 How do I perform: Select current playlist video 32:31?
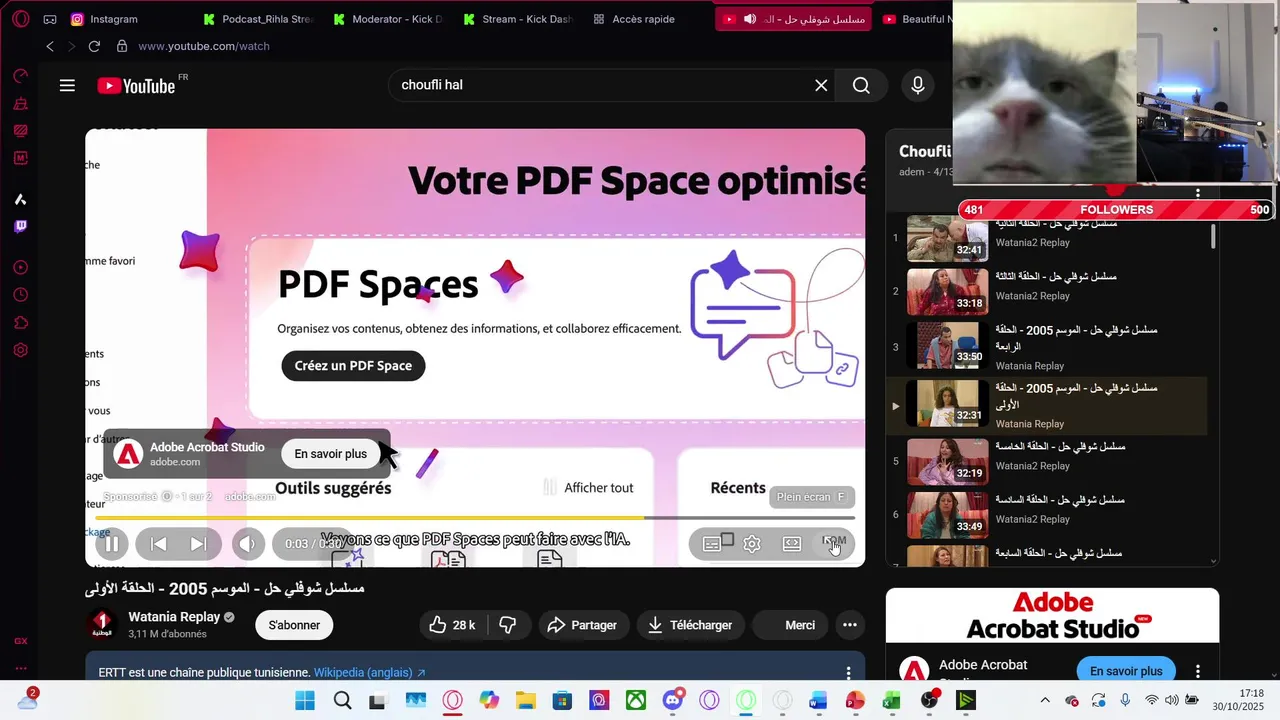[x=1045, y=404]
